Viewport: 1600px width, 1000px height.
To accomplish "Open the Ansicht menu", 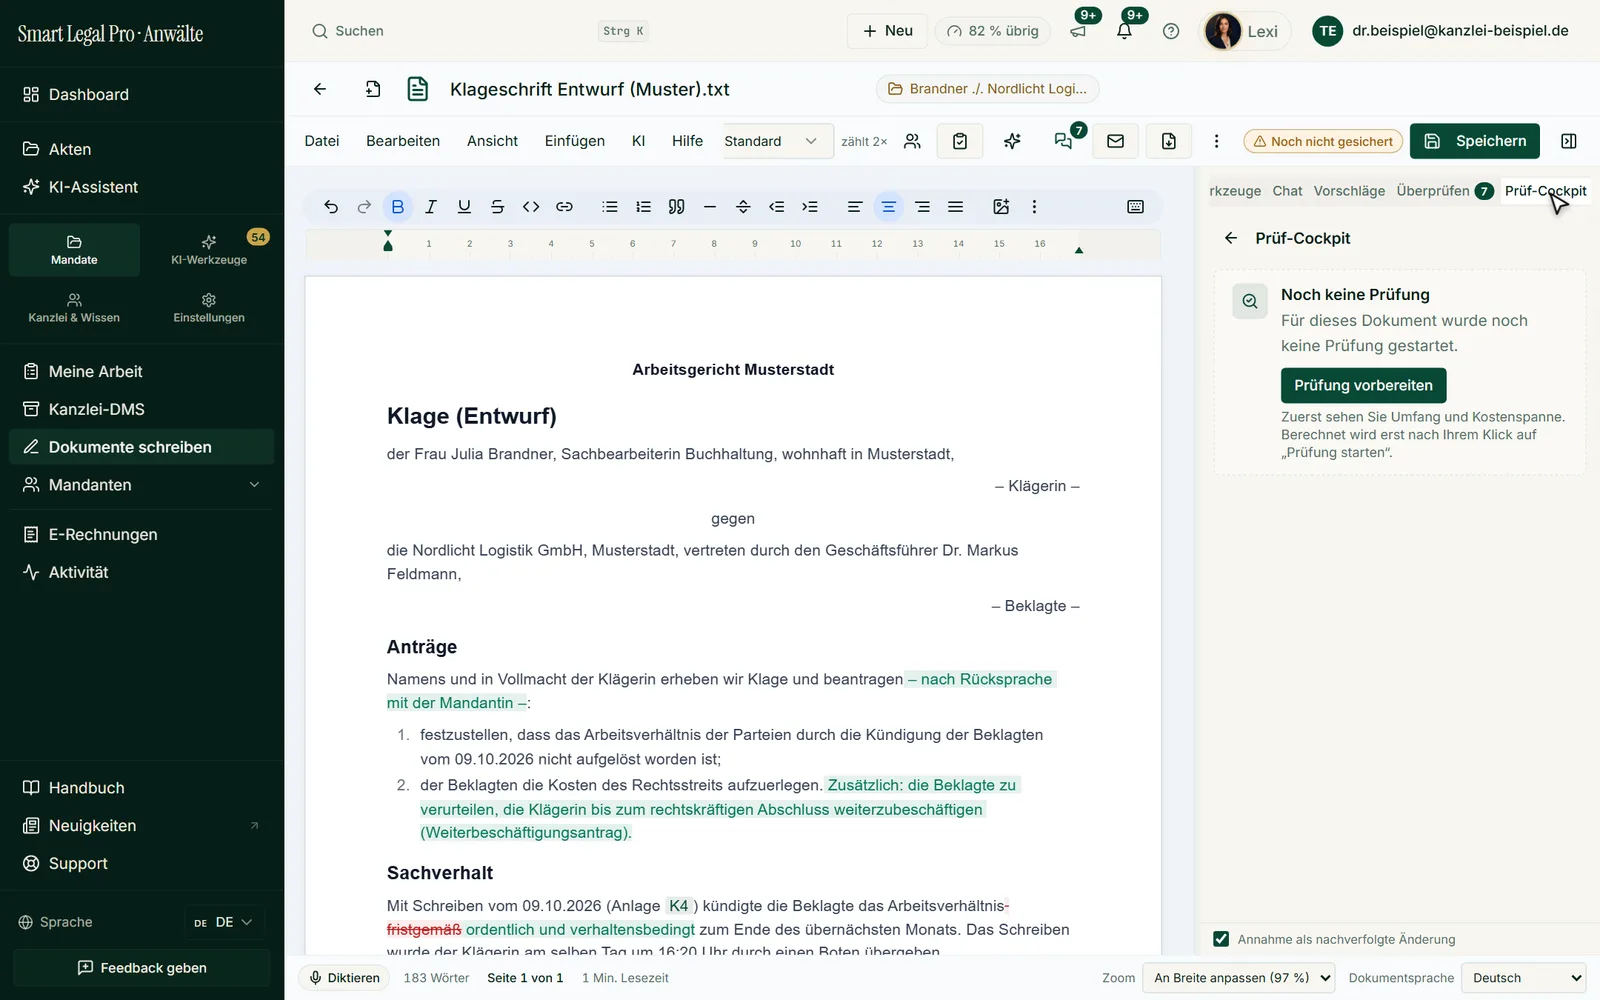I will tap(492, 141).
